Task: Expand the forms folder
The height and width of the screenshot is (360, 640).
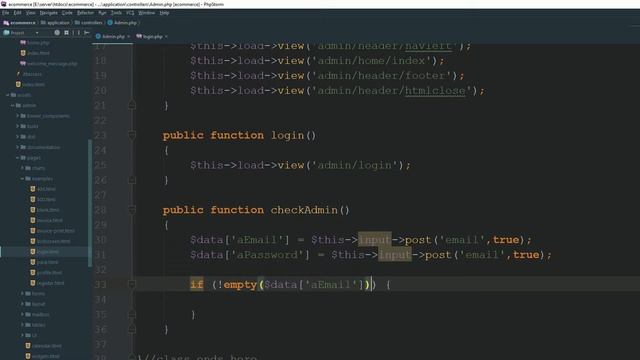Action: click(x=22, y=293)
